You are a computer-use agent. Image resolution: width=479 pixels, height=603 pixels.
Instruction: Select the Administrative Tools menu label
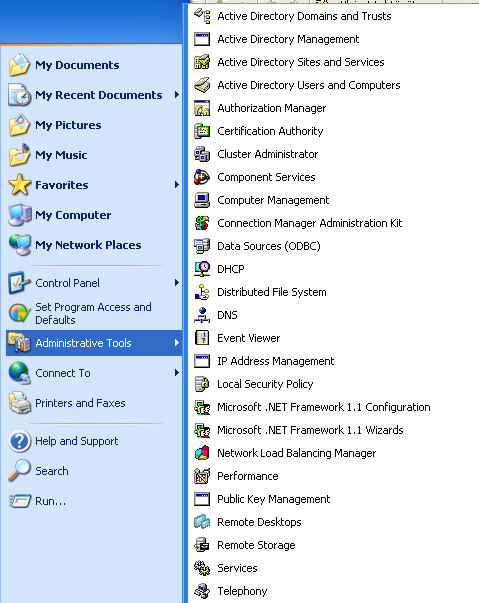(x=83, y=343)
